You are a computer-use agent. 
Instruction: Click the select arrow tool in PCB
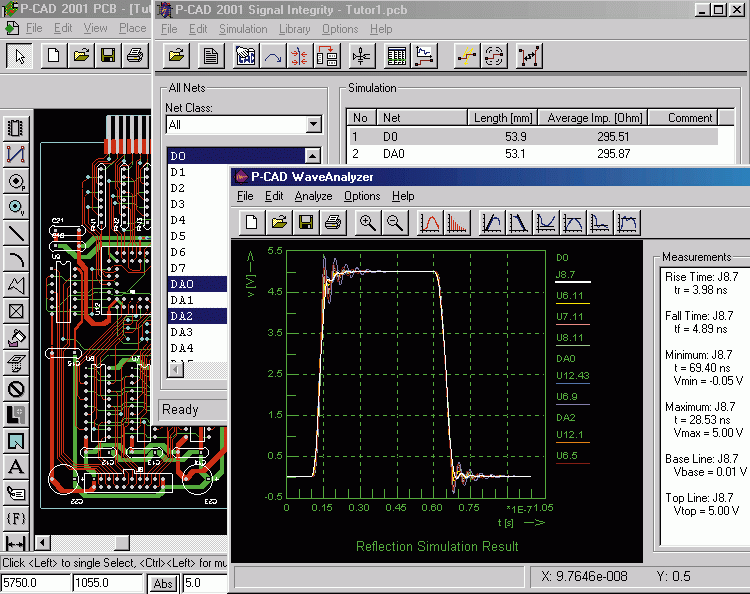point(20,56)
